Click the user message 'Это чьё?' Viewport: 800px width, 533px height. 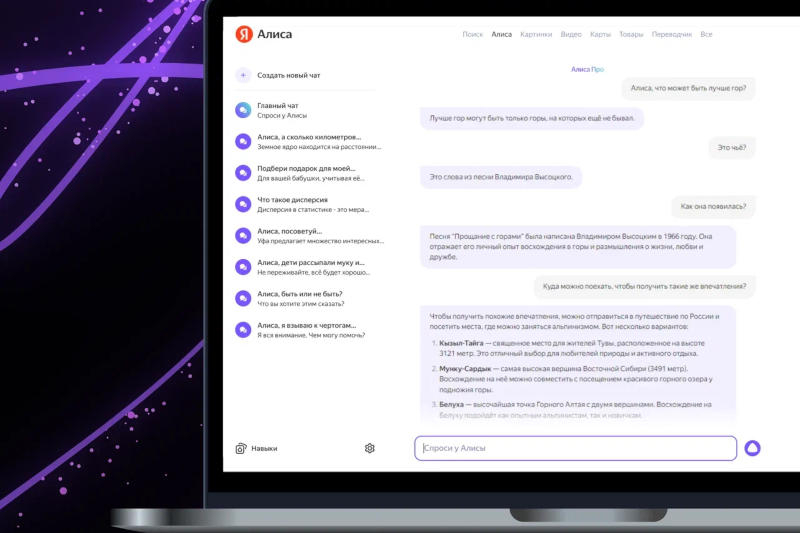point(732,147)
